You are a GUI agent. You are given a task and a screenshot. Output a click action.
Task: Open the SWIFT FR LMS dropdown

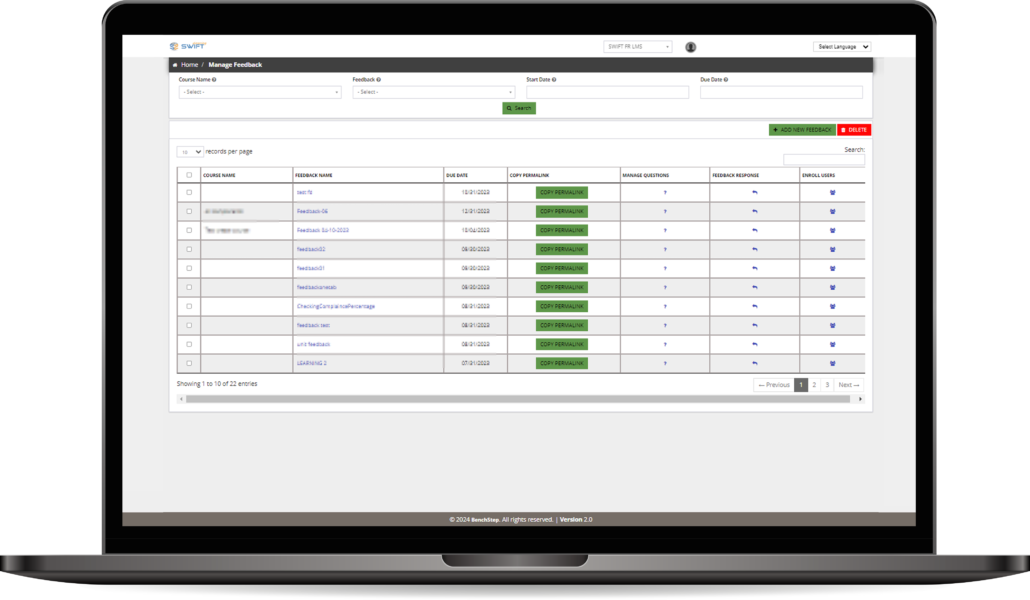[638, 47]
